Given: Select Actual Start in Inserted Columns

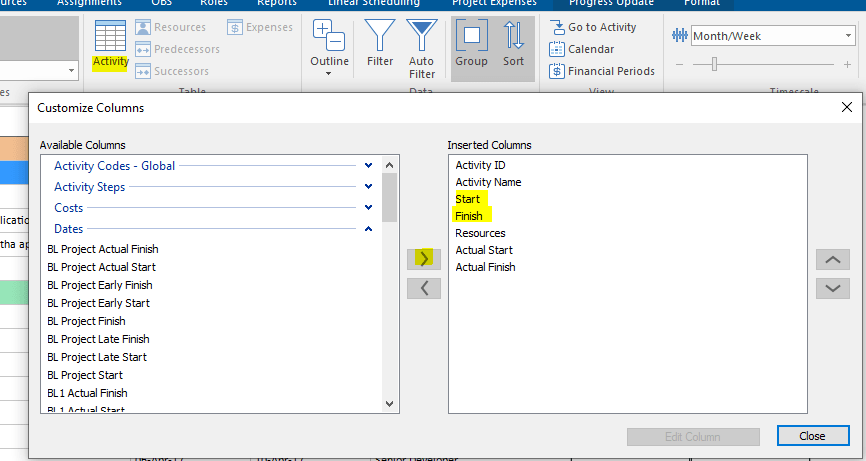Looking at the screenshot, I should tap(484, 250).
